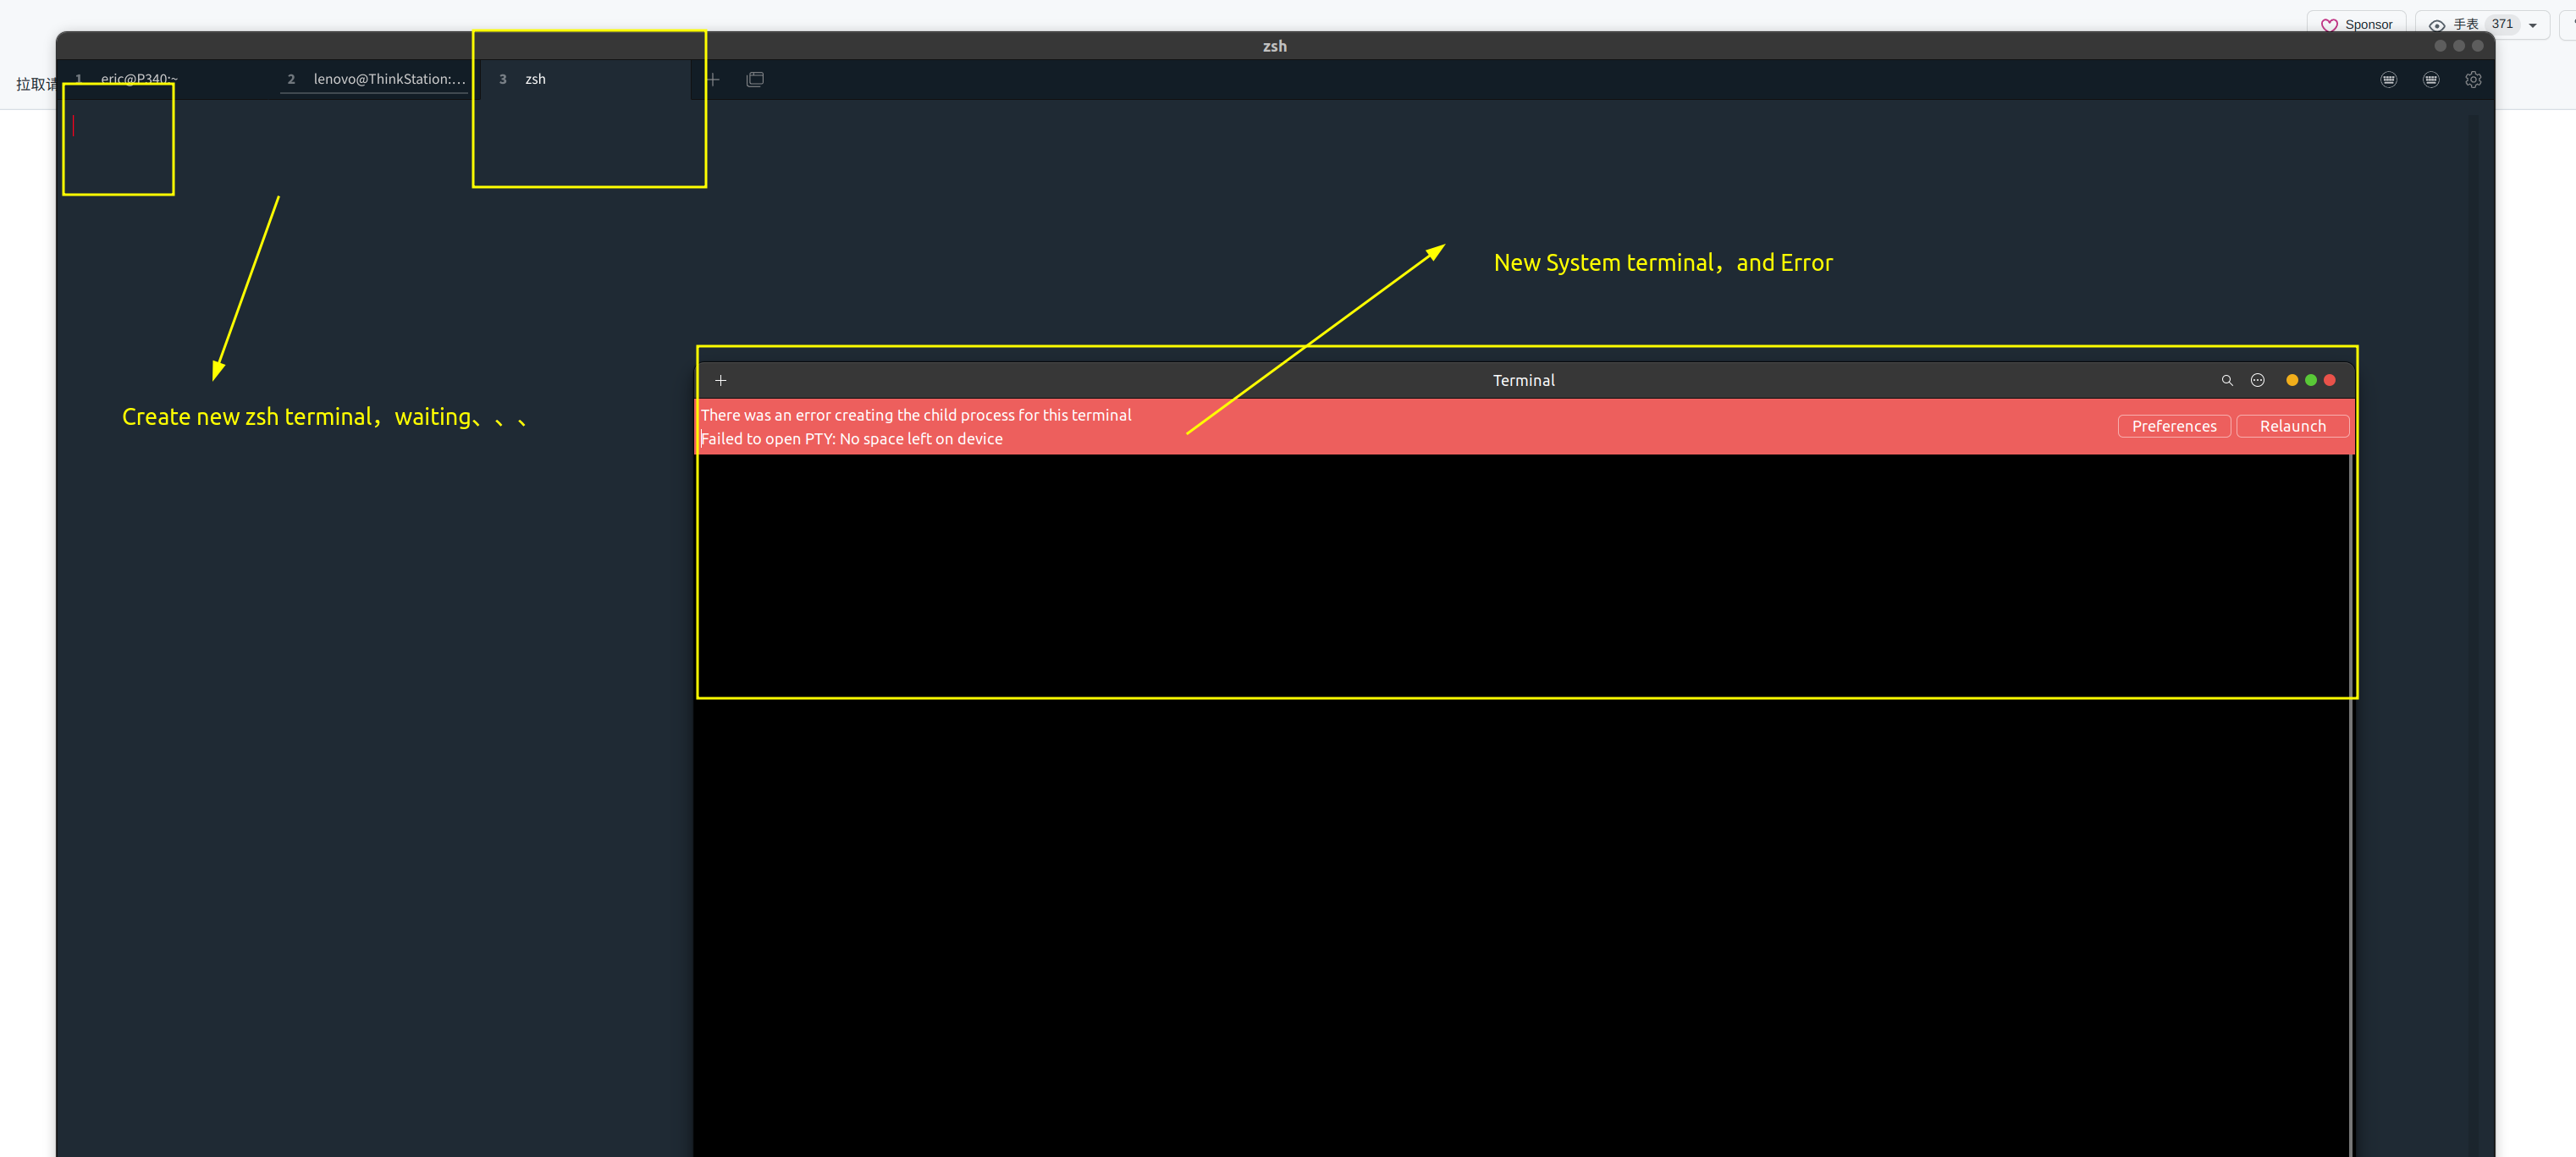2576x1157 pixels.
Task: Click the keyboard icon farther from the gear
Action: click(2389, 80)
